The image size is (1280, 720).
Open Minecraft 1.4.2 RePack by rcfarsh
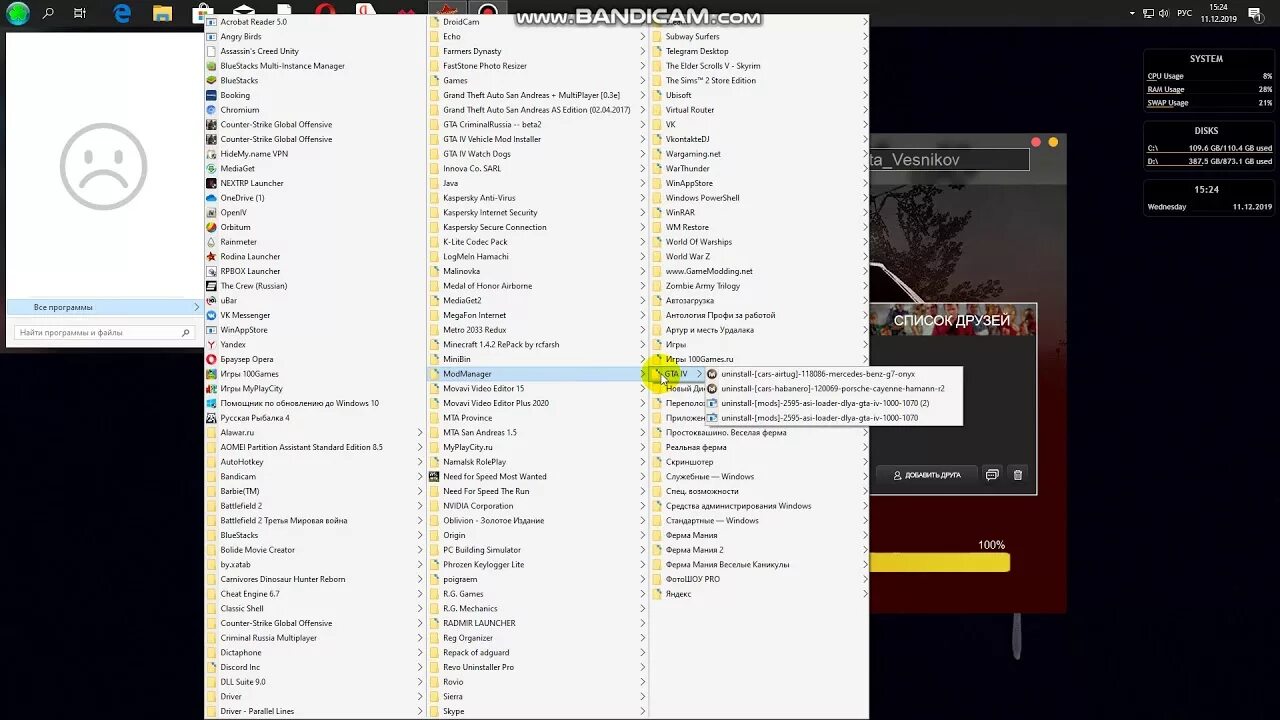tap(537, 345)
